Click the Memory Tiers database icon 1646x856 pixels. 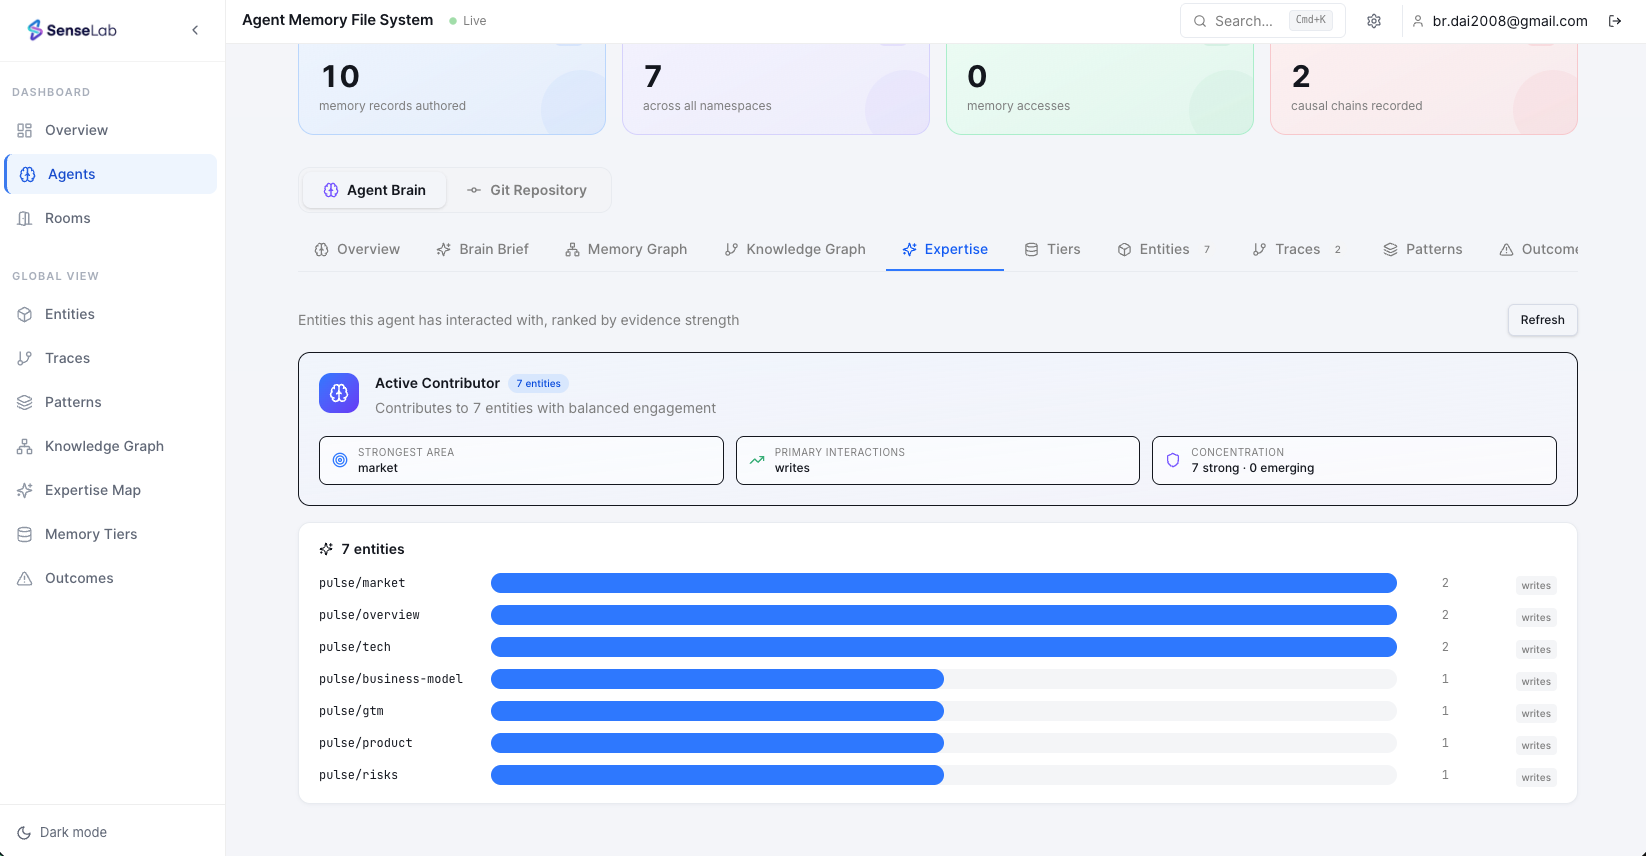point(25,534)
